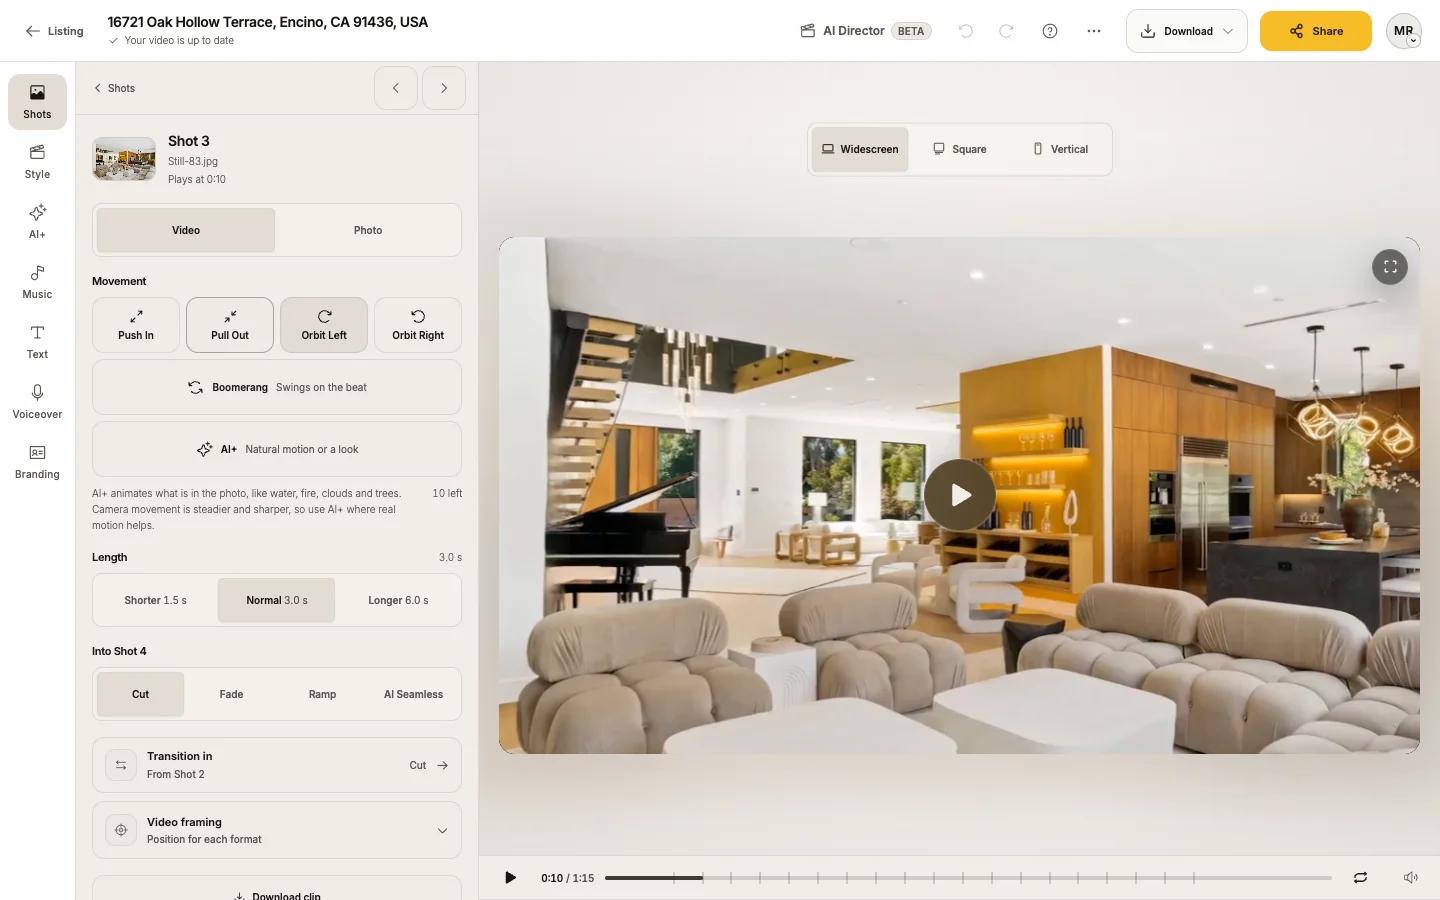Viewport: 1440px width, 900px height.
Task: Select Pull Out movement
Action: [x=230, y=325]
